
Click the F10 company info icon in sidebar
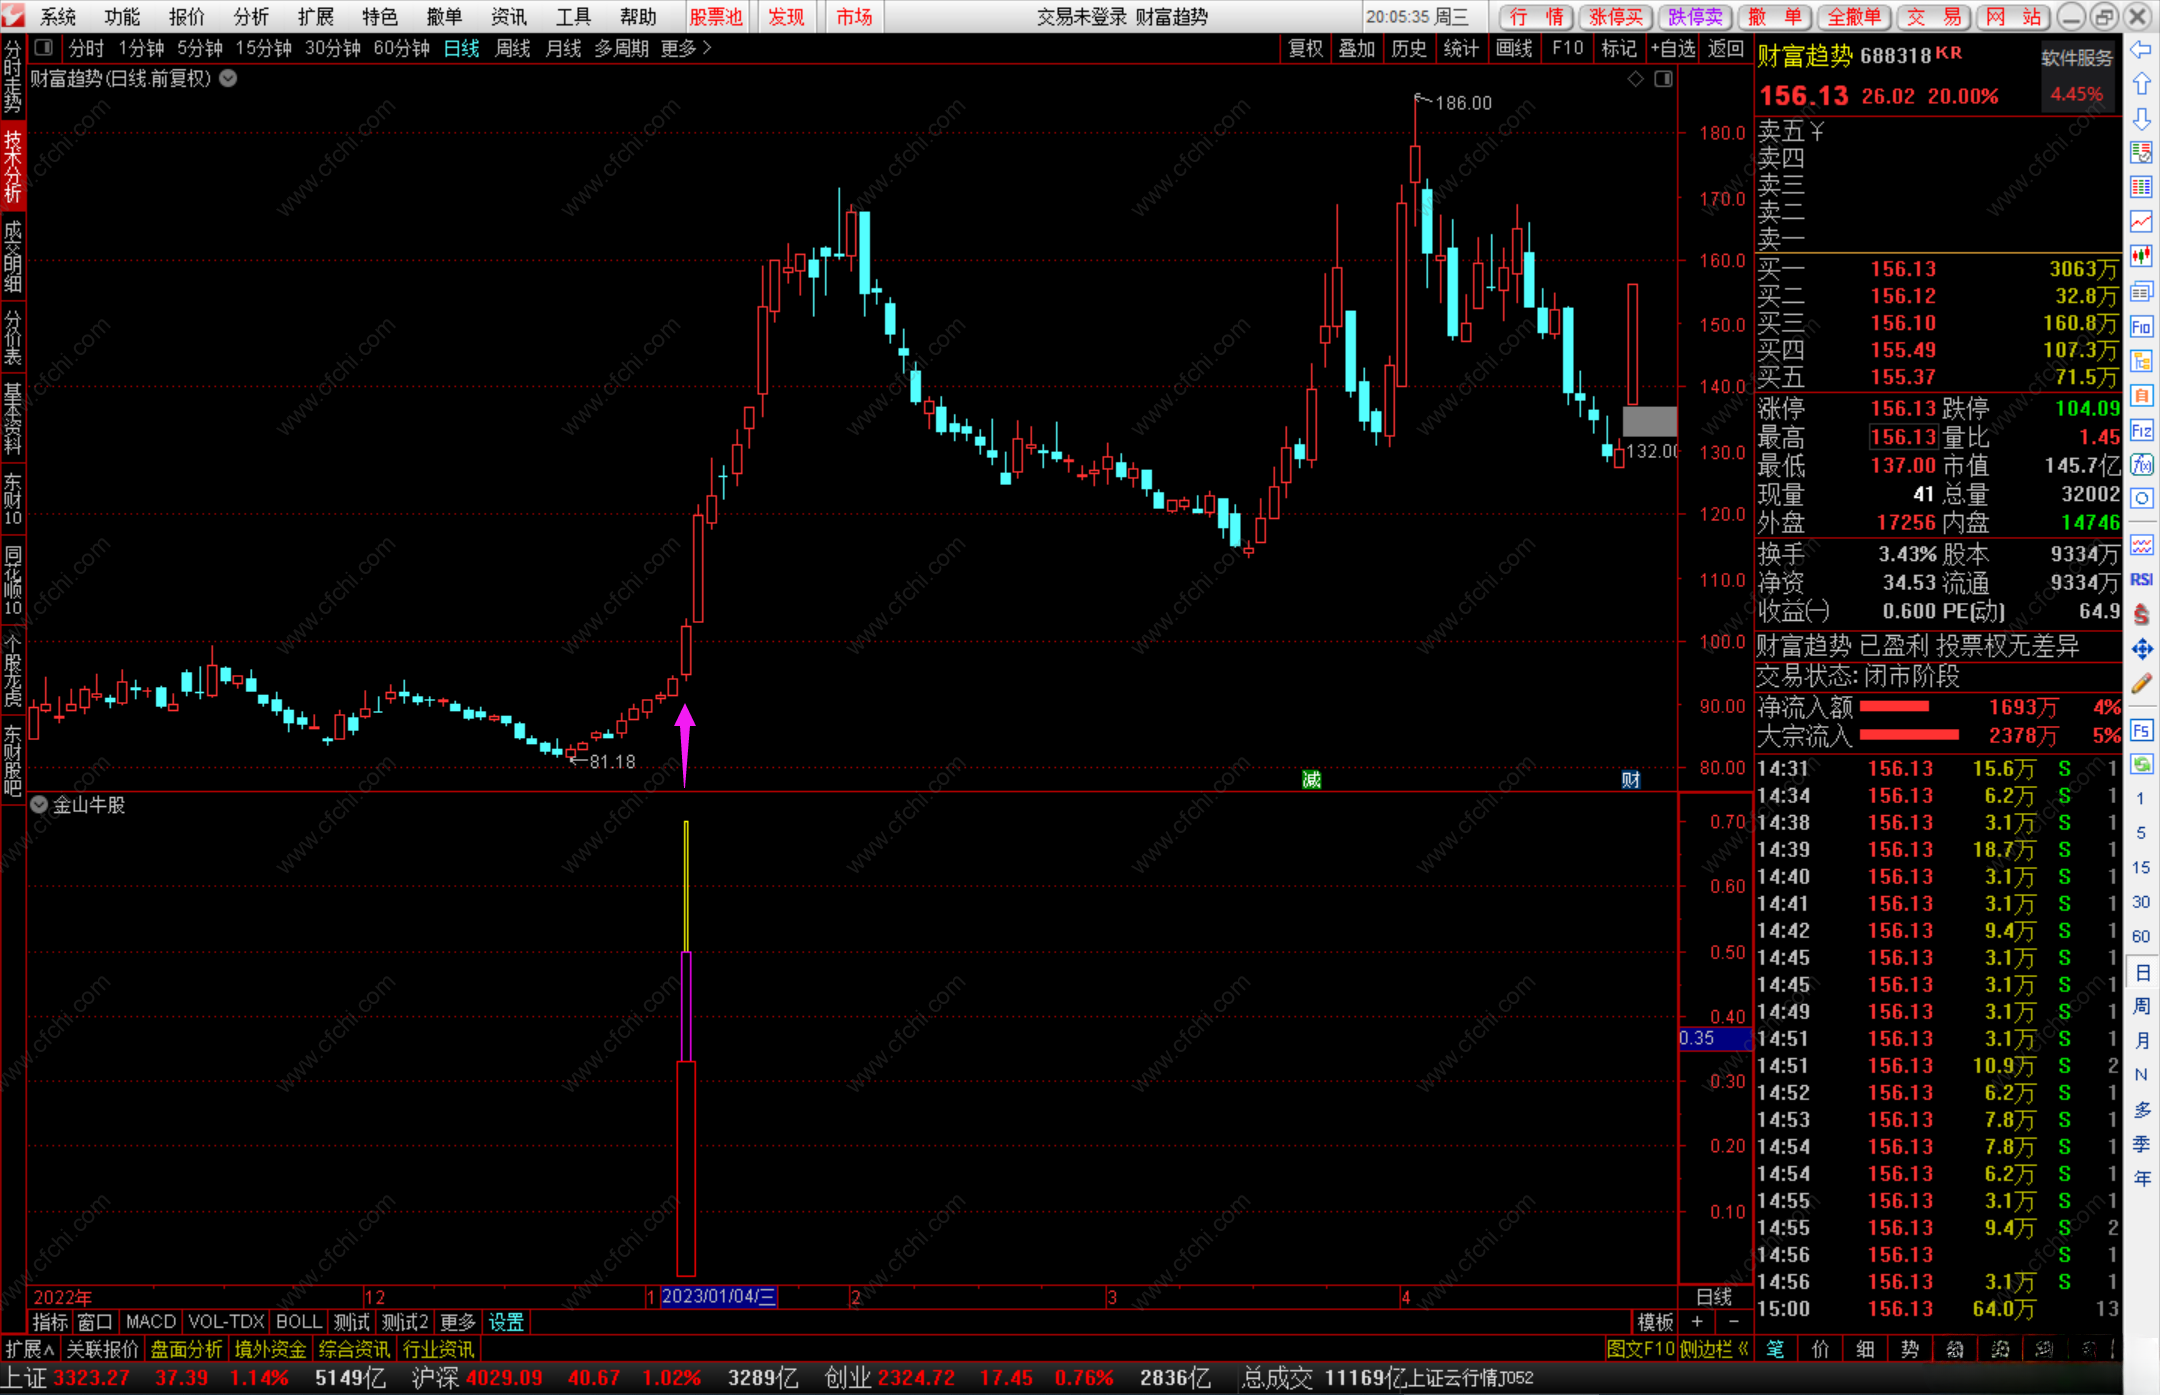click(2141, 327)
